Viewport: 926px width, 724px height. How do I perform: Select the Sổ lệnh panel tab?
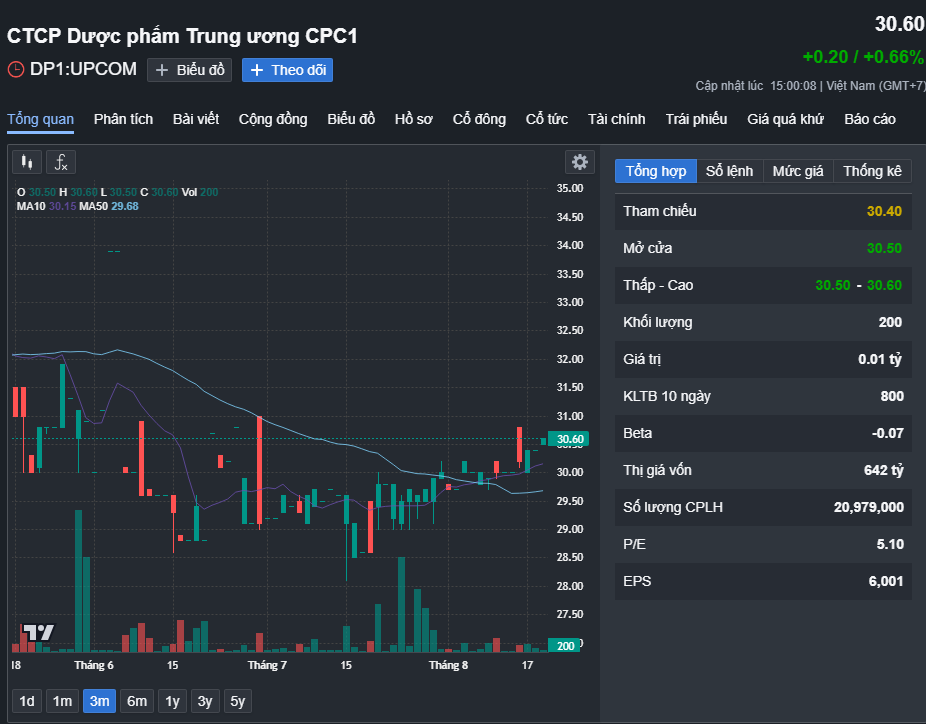[x=729, y=171]
